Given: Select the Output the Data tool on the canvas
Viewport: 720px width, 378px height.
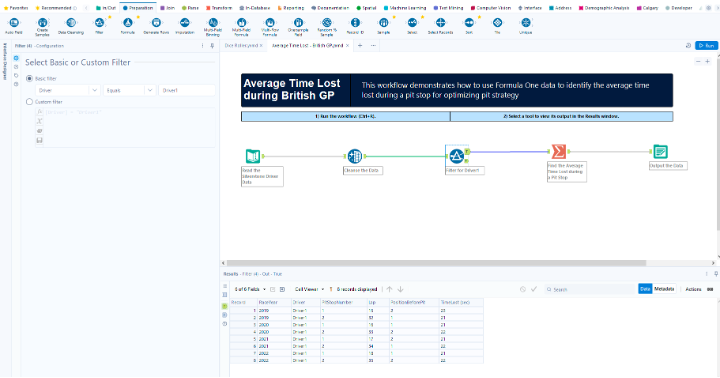Looking at the screenshot, I should click(x=660, y=151).
